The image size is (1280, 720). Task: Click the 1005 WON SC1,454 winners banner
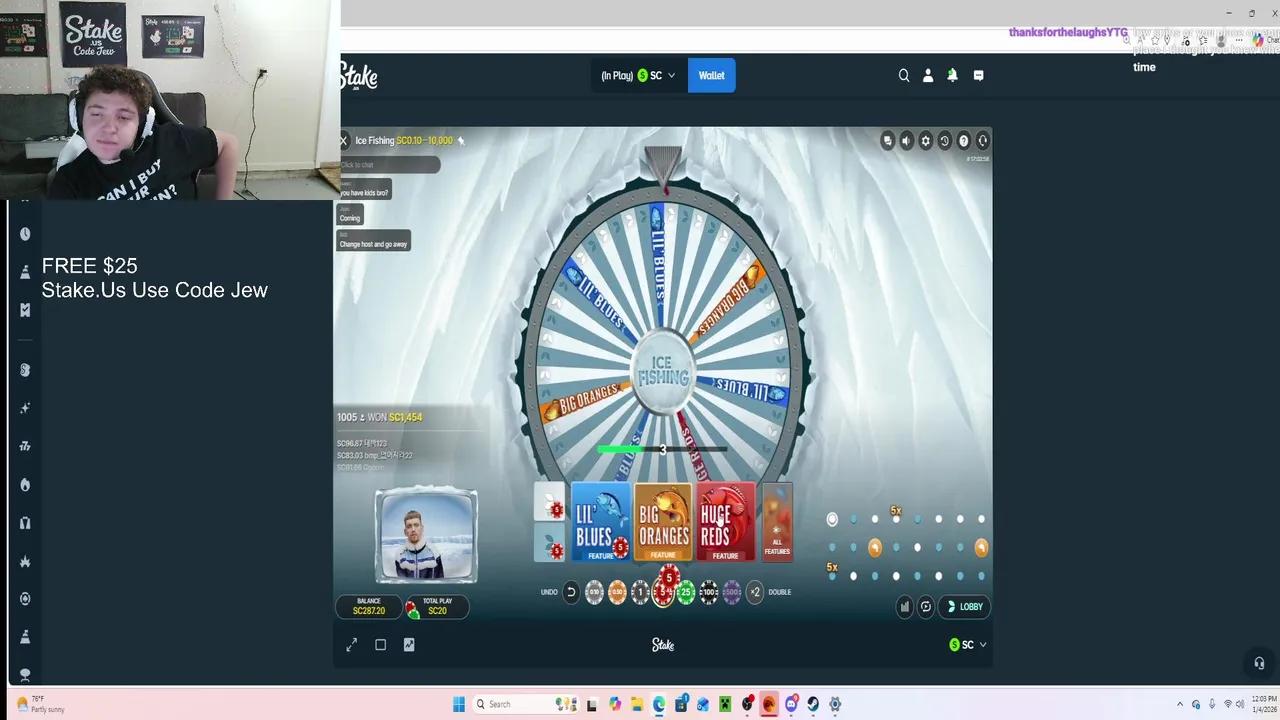click(380, 417)
